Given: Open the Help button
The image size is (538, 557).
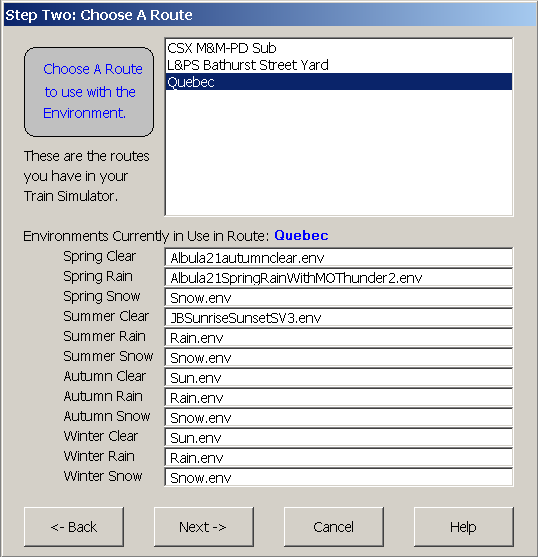Looking at the screenshot, I should pos(463,527).
